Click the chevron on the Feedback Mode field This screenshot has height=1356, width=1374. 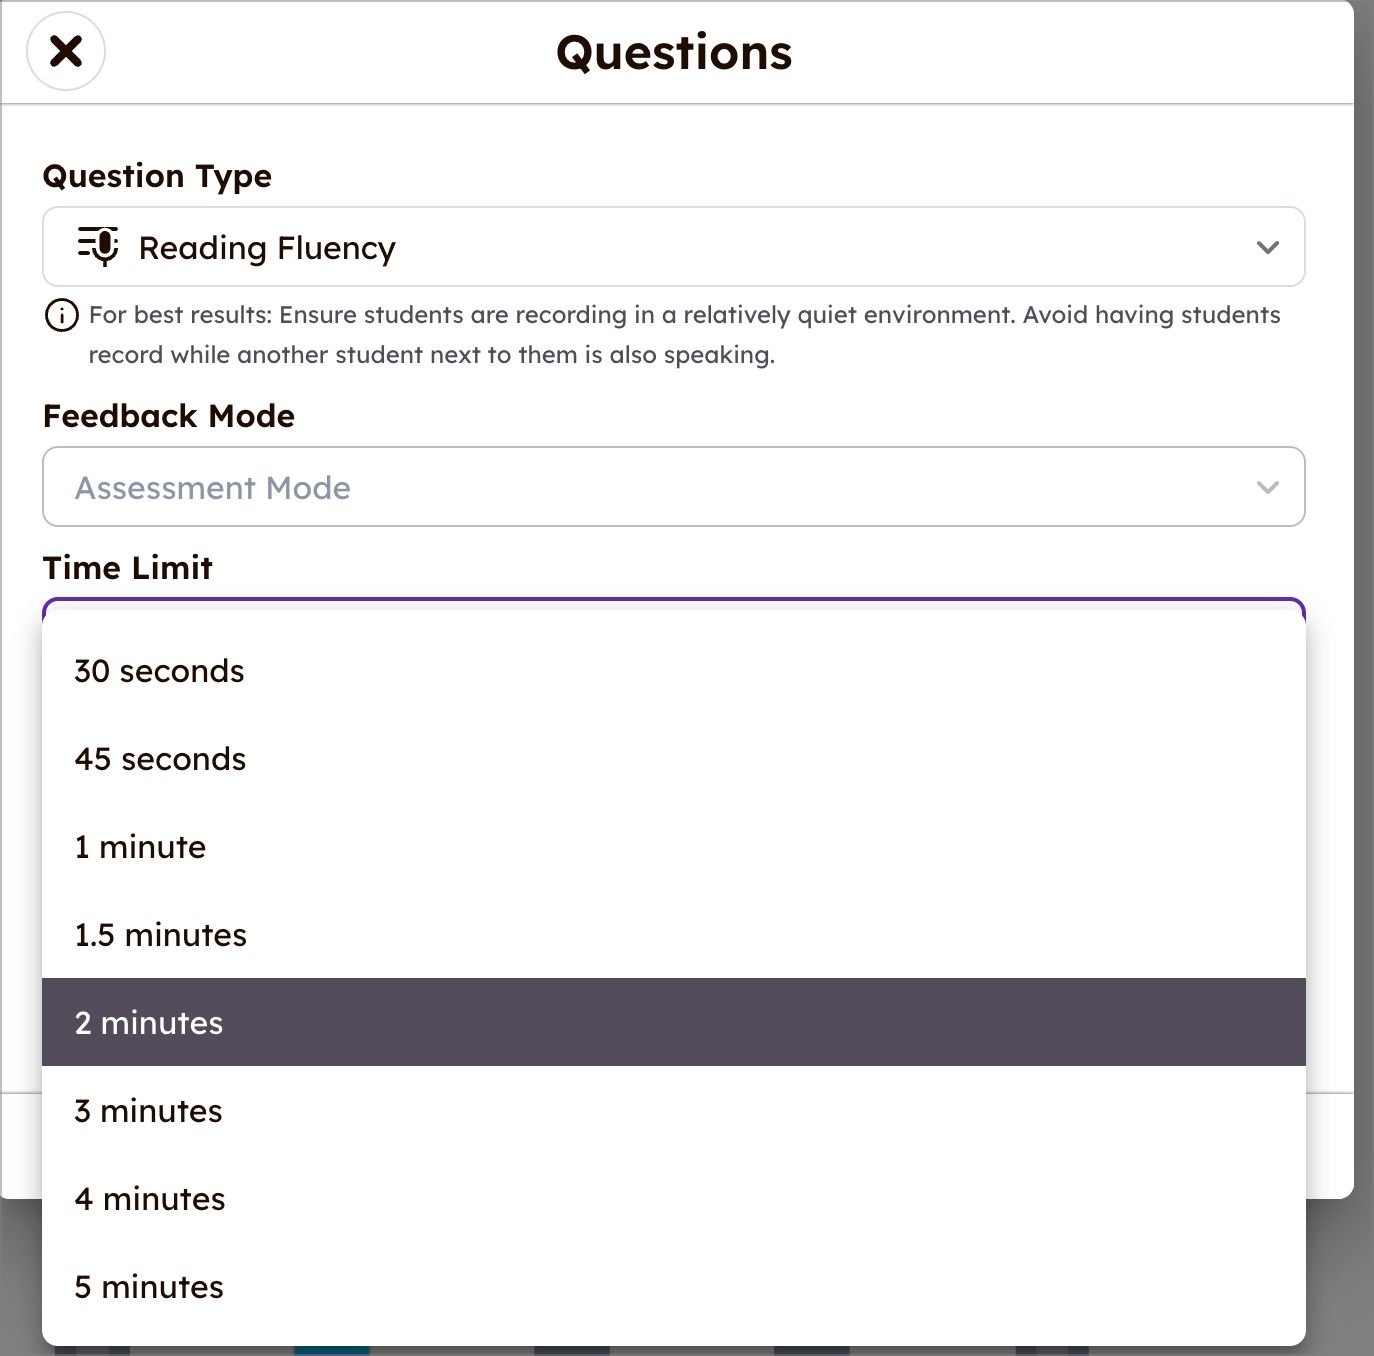[x=1267, y=488]
